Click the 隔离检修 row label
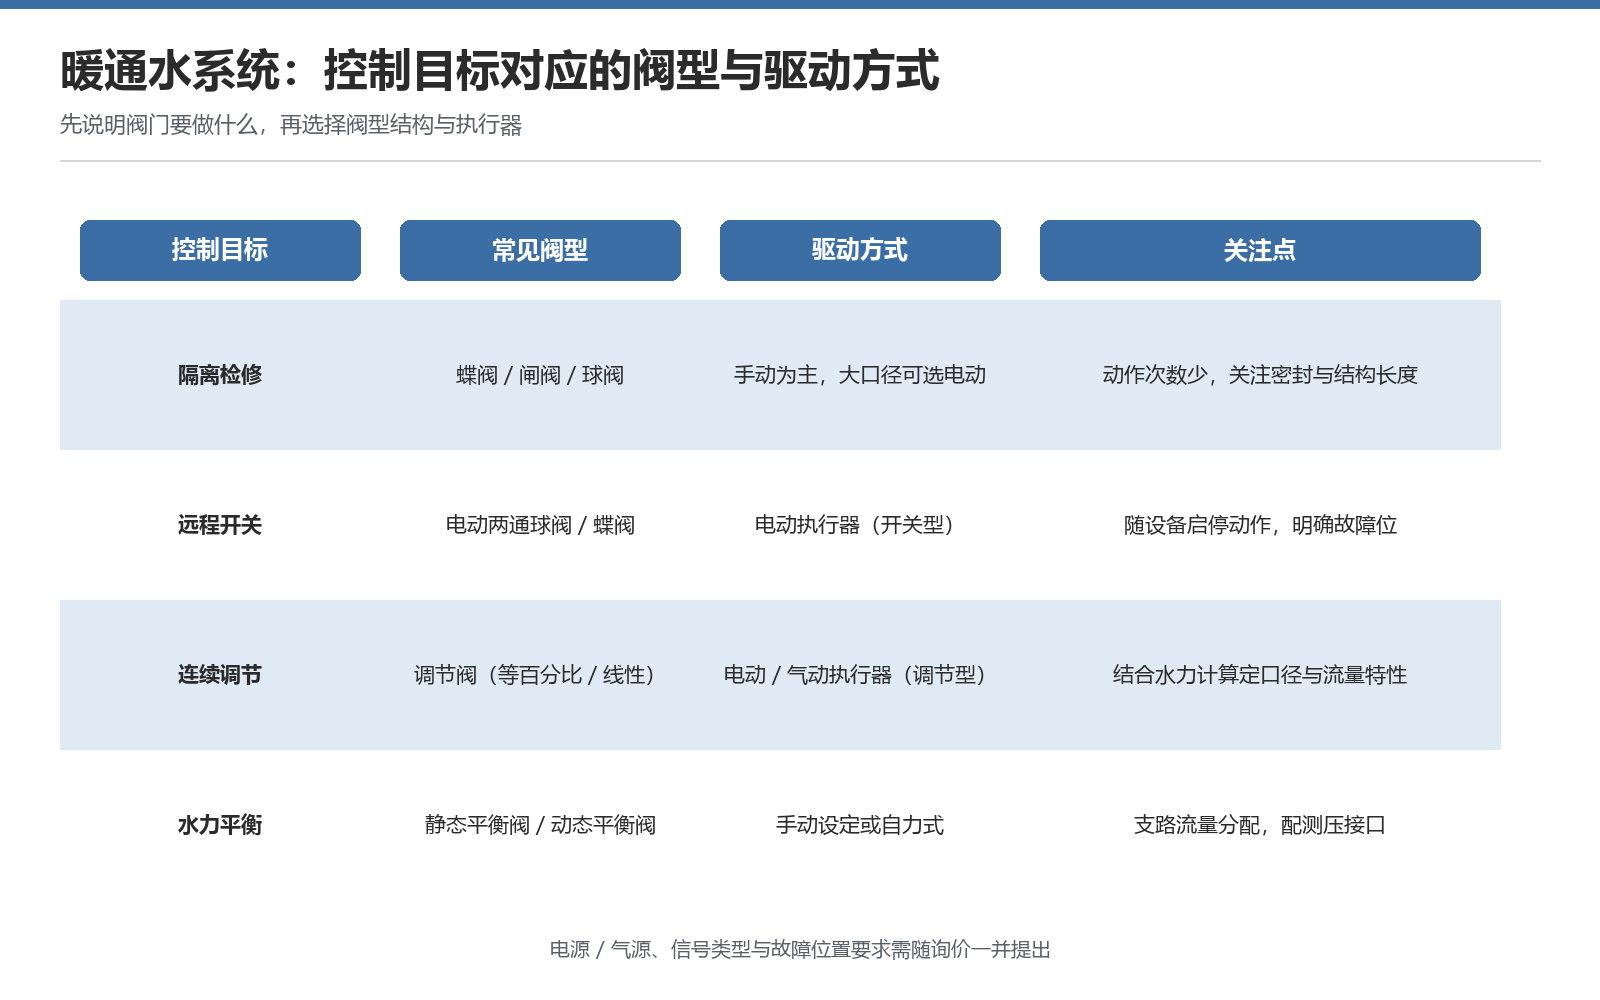Viewport: 1600px width, 1000px height. [x=220, y=375]
